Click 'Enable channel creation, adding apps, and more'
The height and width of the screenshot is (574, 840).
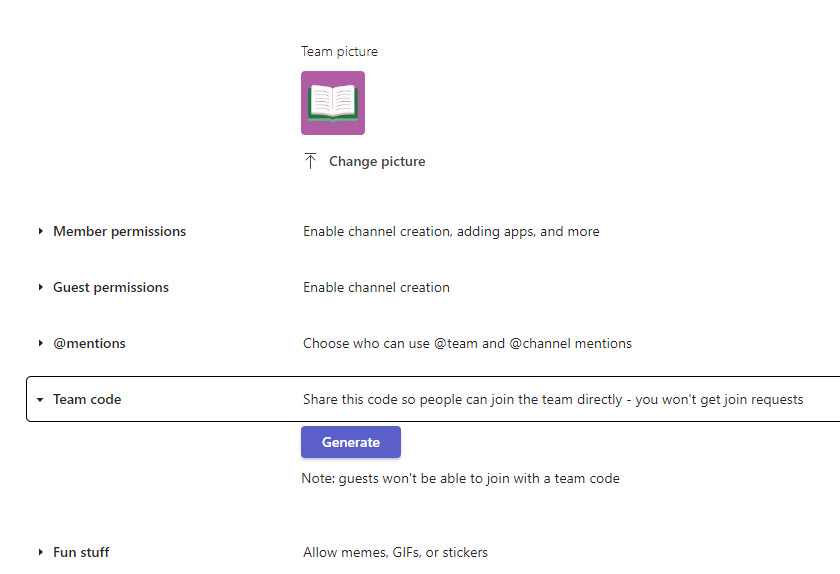click(x=451, y=231)
